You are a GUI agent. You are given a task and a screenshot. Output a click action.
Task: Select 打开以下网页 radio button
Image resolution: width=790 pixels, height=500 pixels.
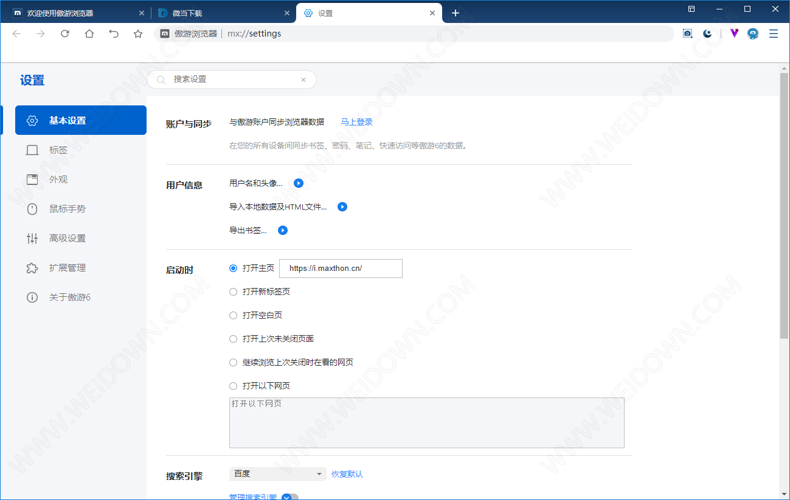coord(233,386)
